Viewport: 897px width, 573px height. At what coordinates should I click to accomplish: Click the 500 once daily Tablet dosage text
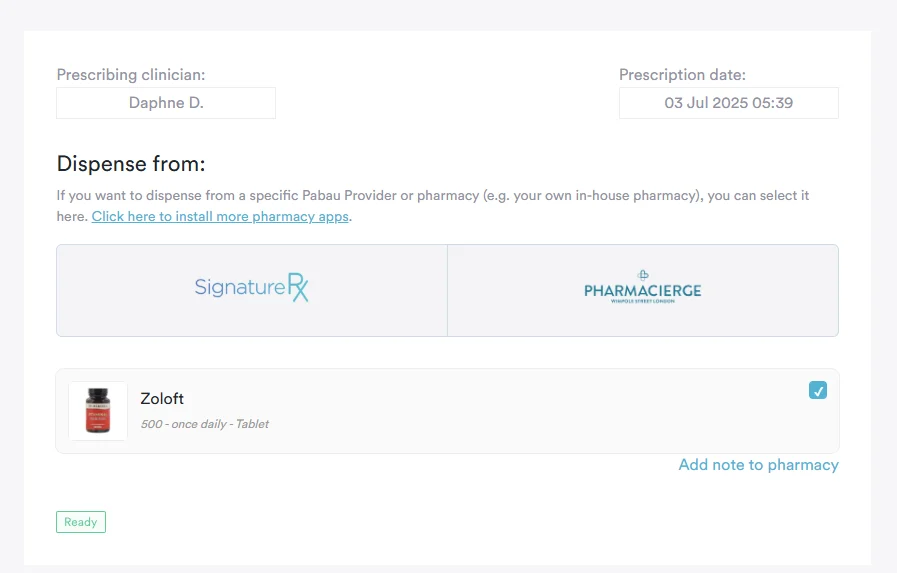(x=204, y=424)
